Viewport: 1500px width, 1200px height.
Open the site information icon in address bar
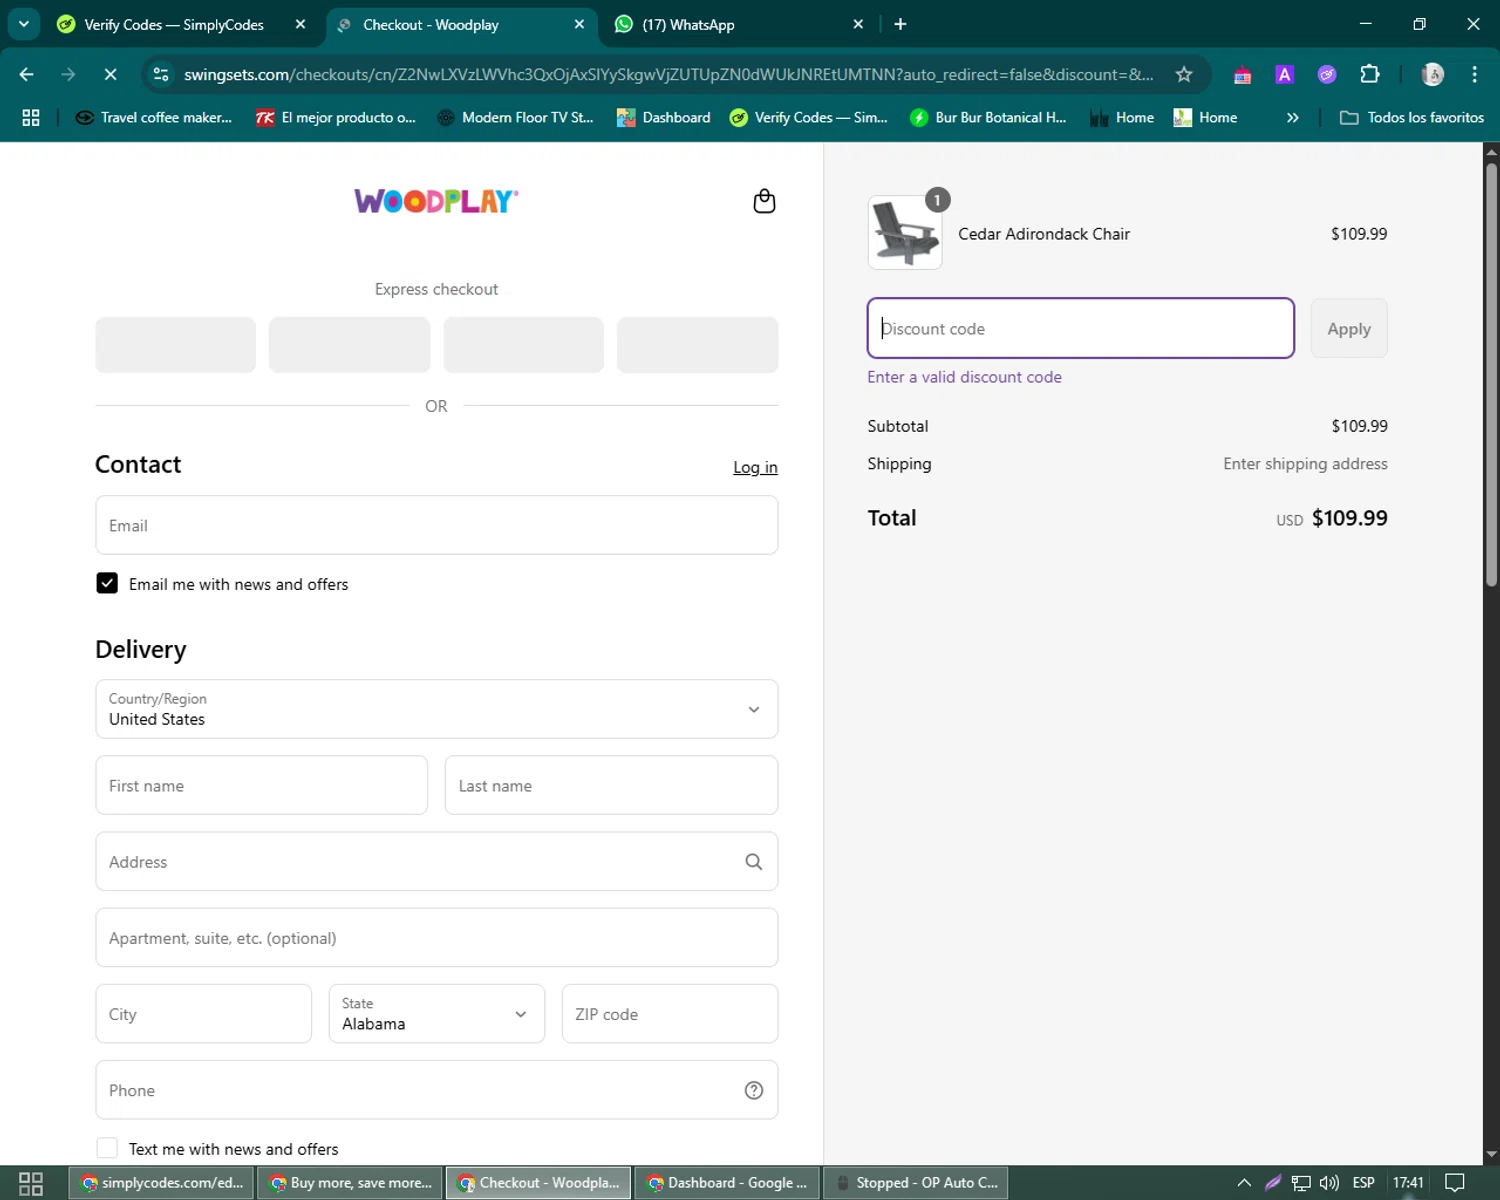pyautogui.click(x=161, y=74)
